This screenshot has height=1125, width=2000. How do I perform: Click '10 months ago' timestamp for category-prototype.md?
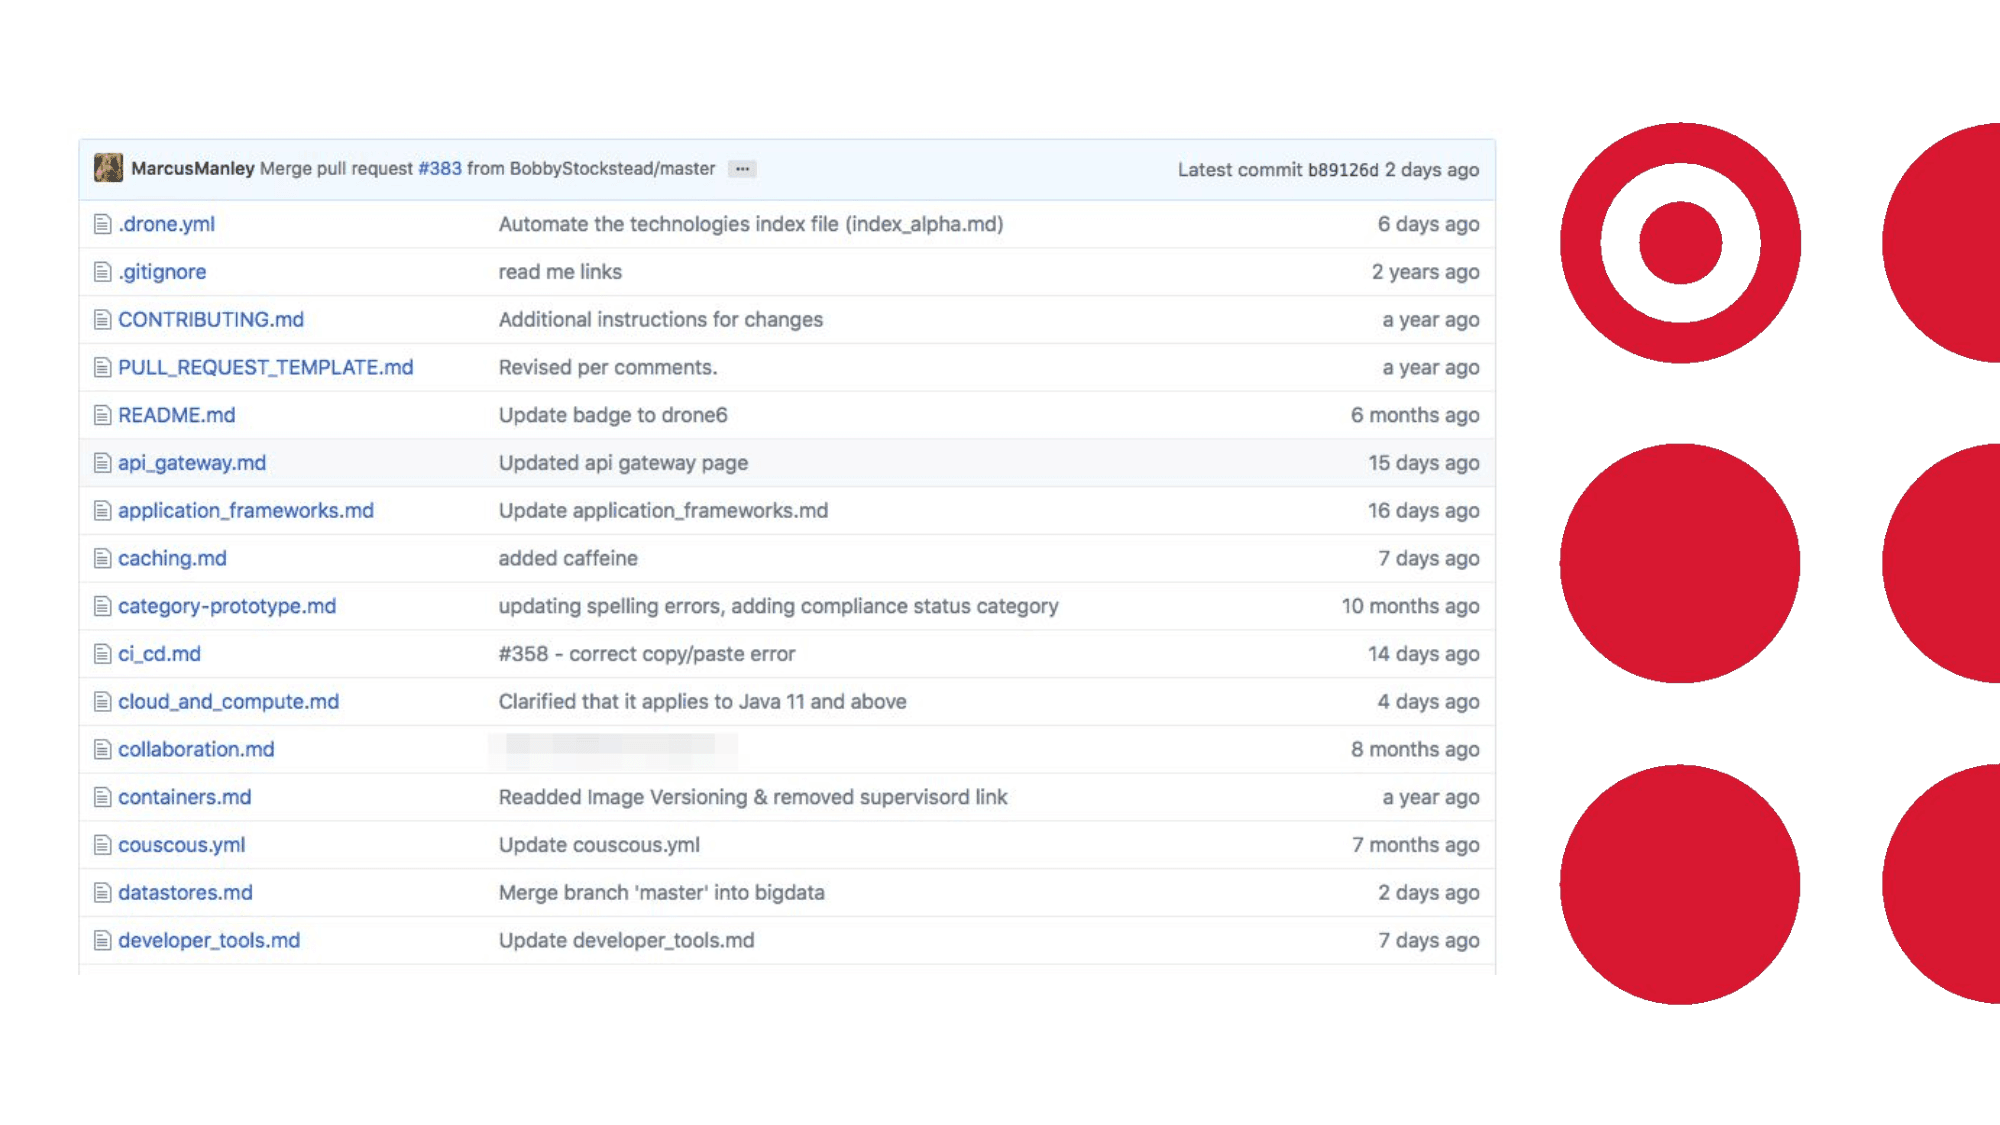(x=1410, y=606)
